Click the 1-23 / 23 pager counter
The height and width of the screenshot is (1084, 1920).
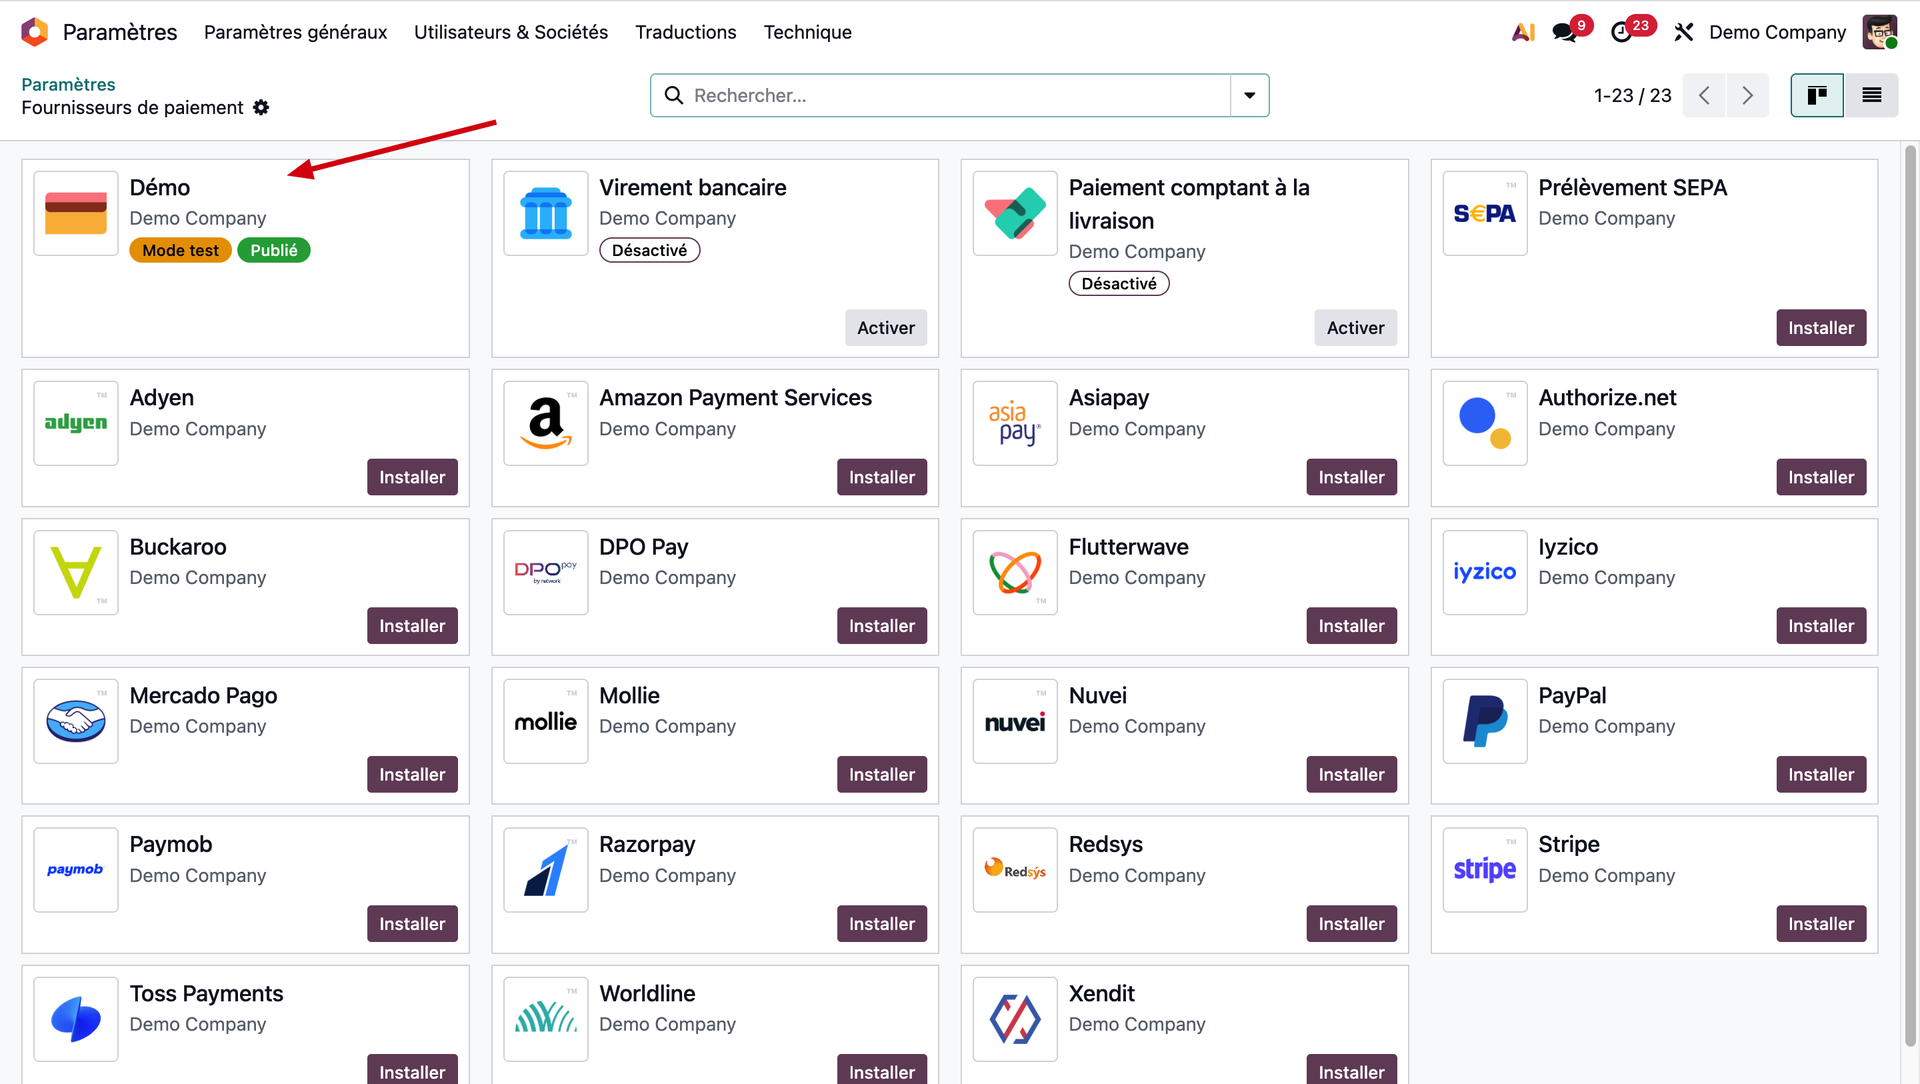1632,95
